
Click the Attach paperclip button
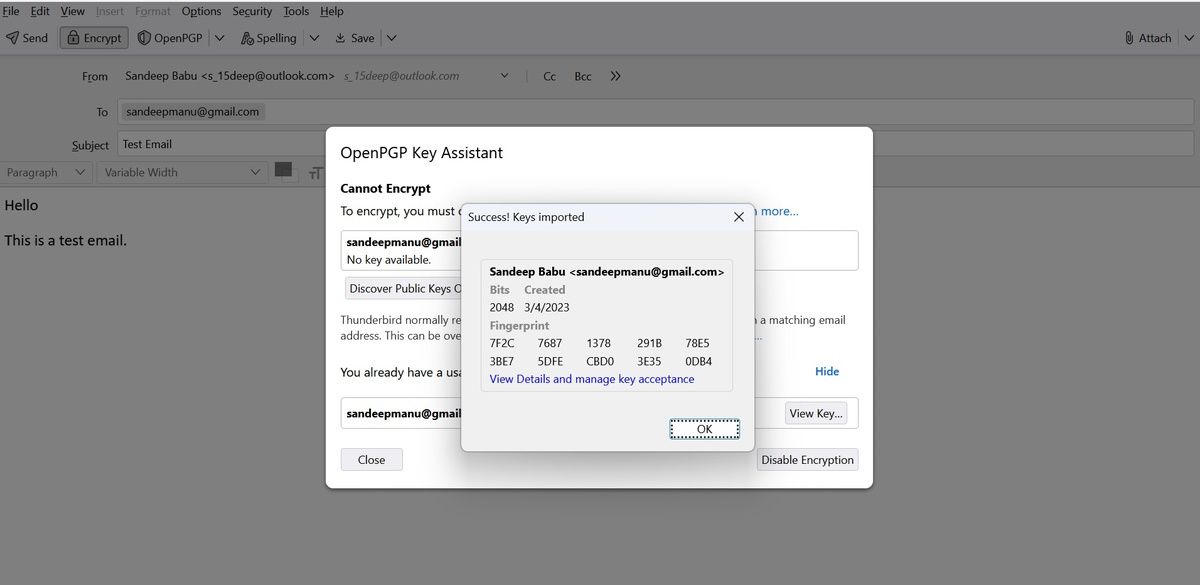coord(1148,38)
